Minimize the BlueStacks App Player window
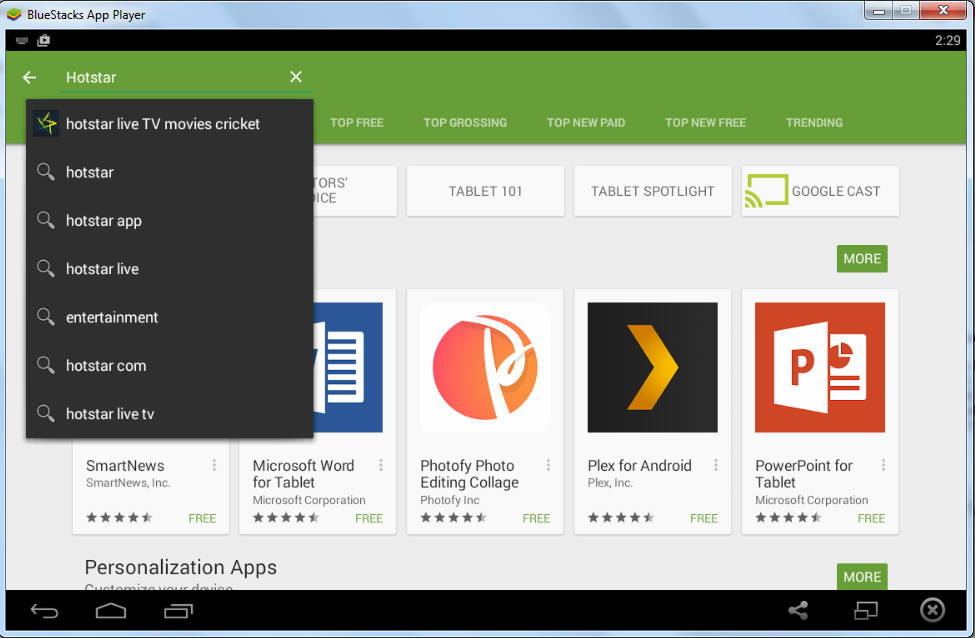The image size is (975, 638). (879, 11)
